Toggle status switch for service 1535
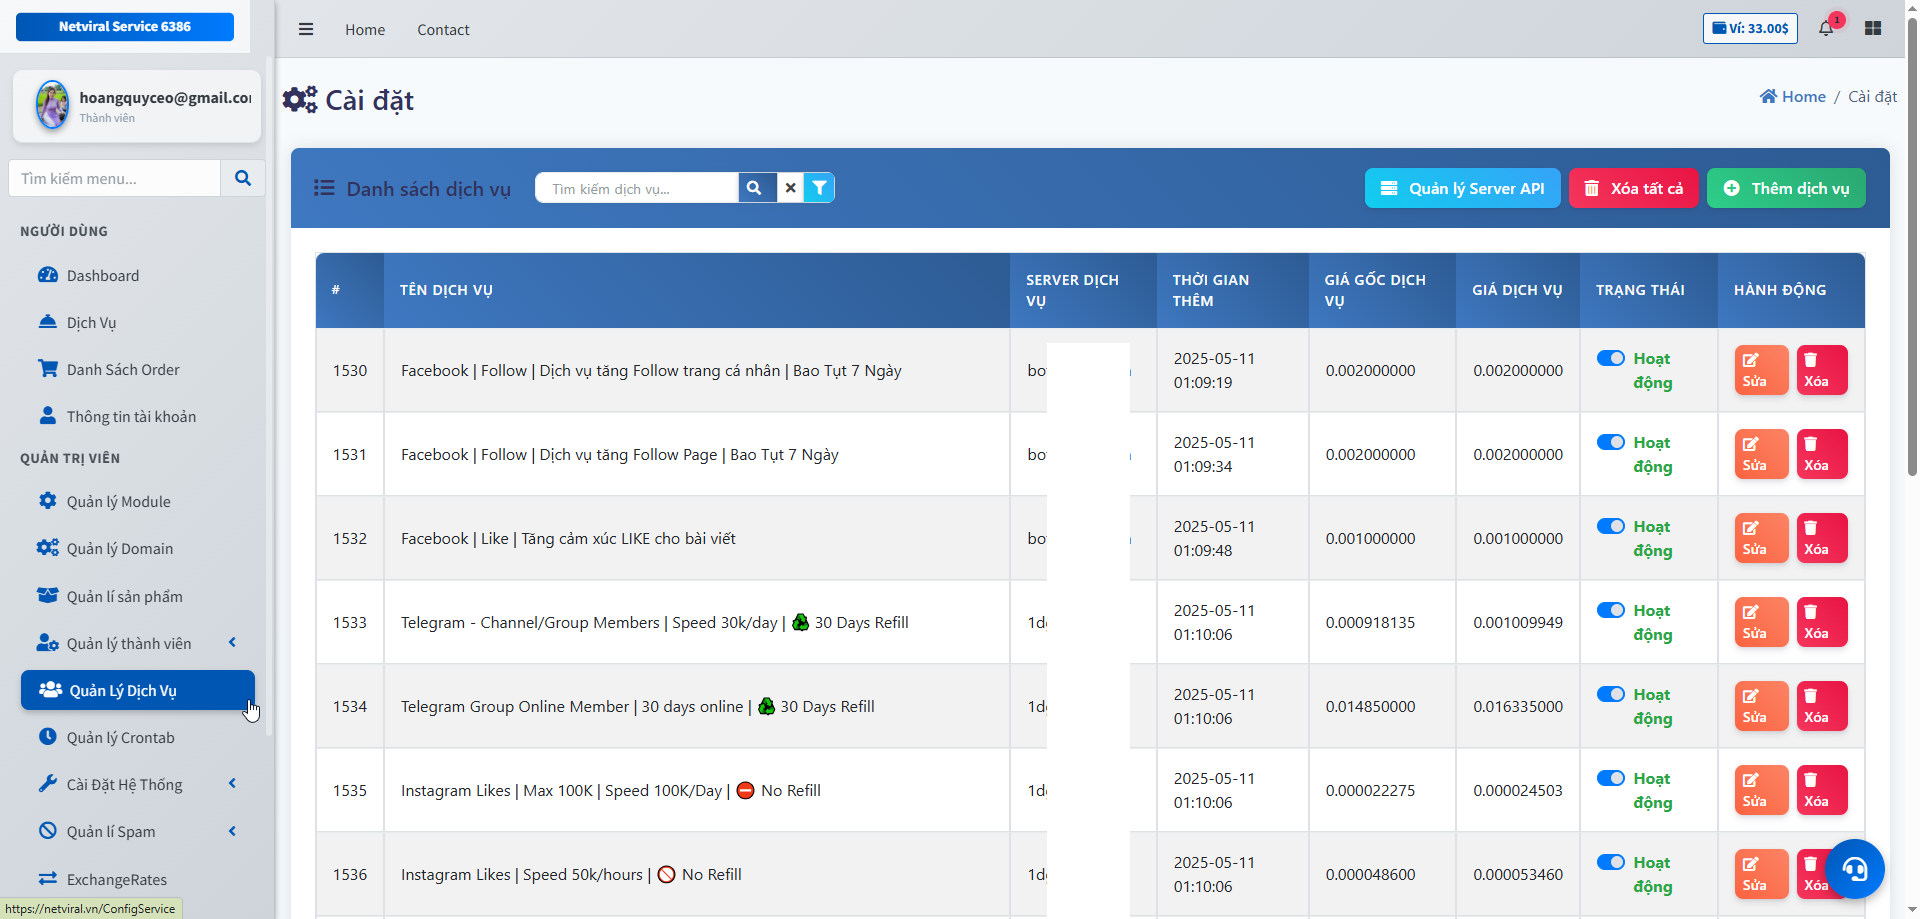The width and height of the screenshot is (1920, 919). coord(1610,778)
